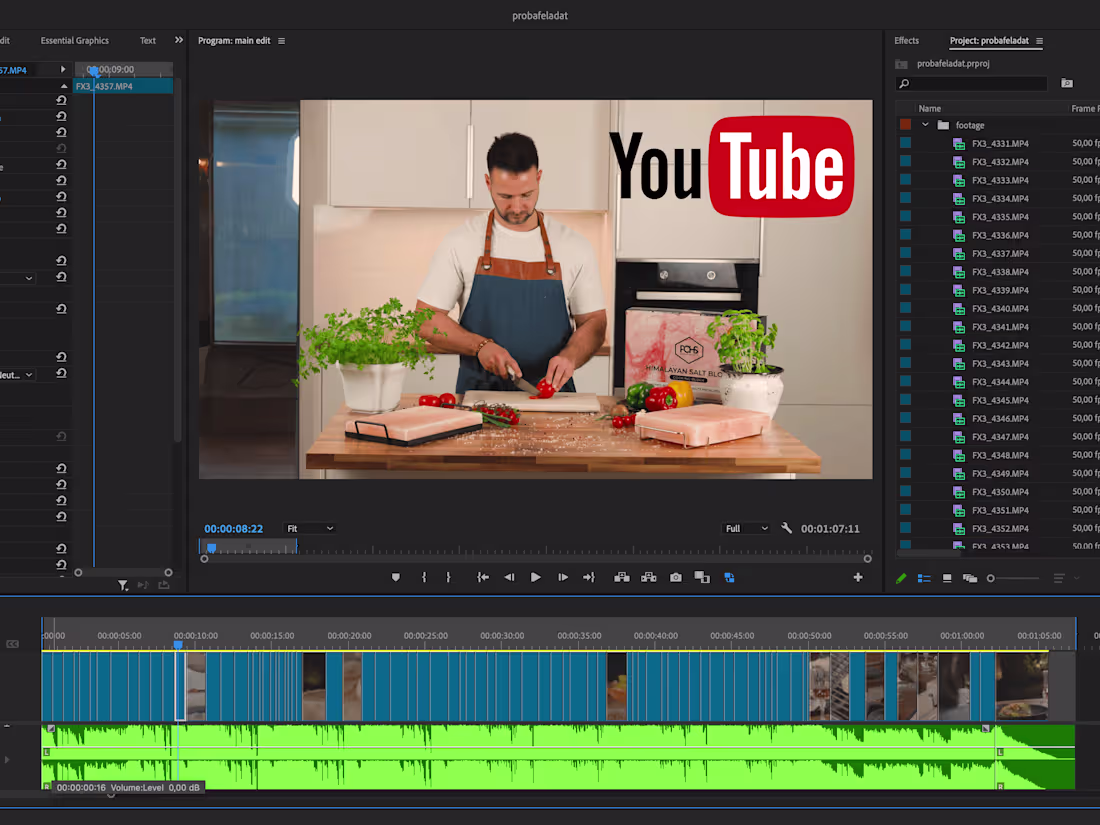Open the Program monitor settings wrench
Viewport: 1100px width, 825px height.
pos(787,528)
